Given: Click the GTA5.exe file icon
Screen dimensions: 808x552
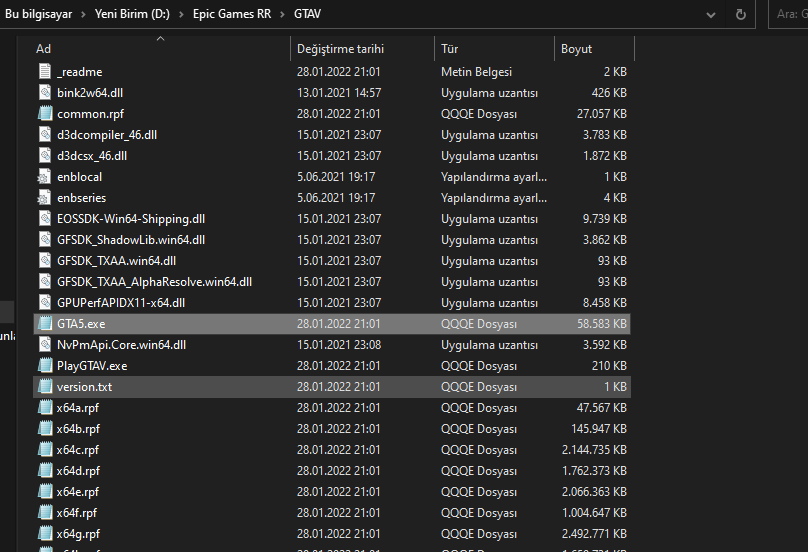Looking at the screenshot, I should coord(44,324).
